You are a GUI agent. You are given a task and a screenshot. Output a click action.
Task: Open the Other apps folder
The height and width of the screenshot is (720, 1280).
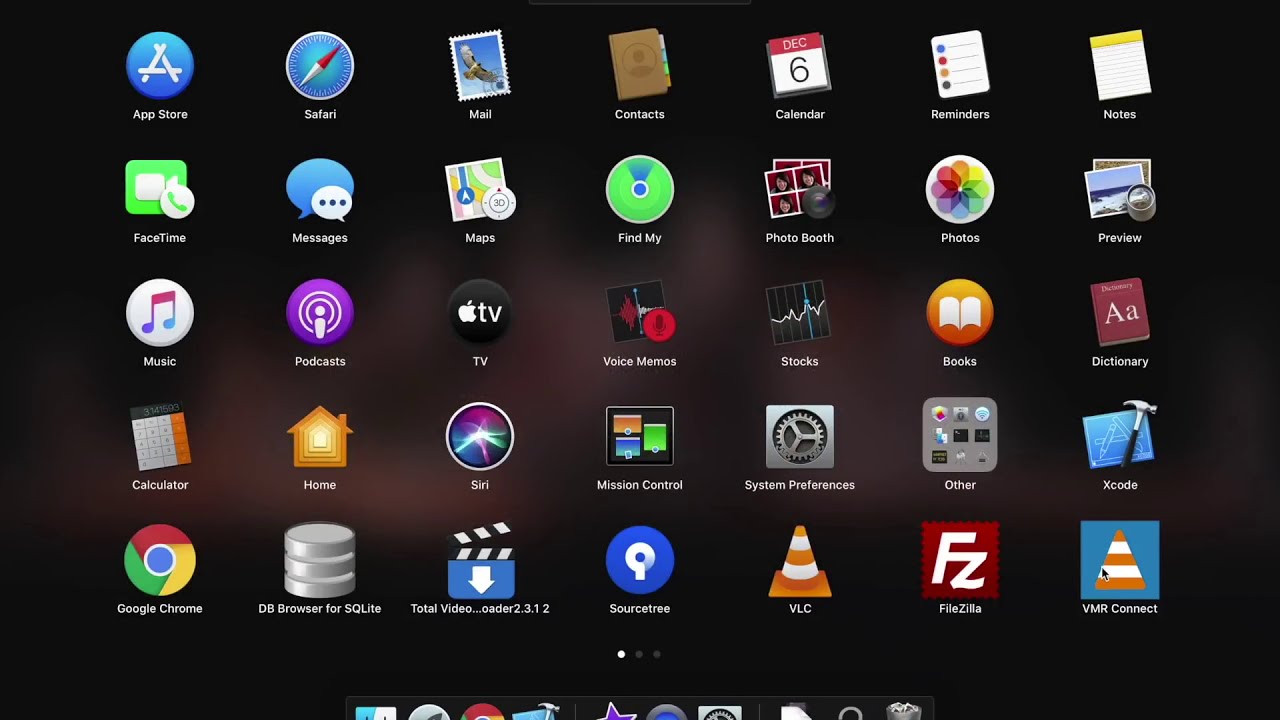960,436
